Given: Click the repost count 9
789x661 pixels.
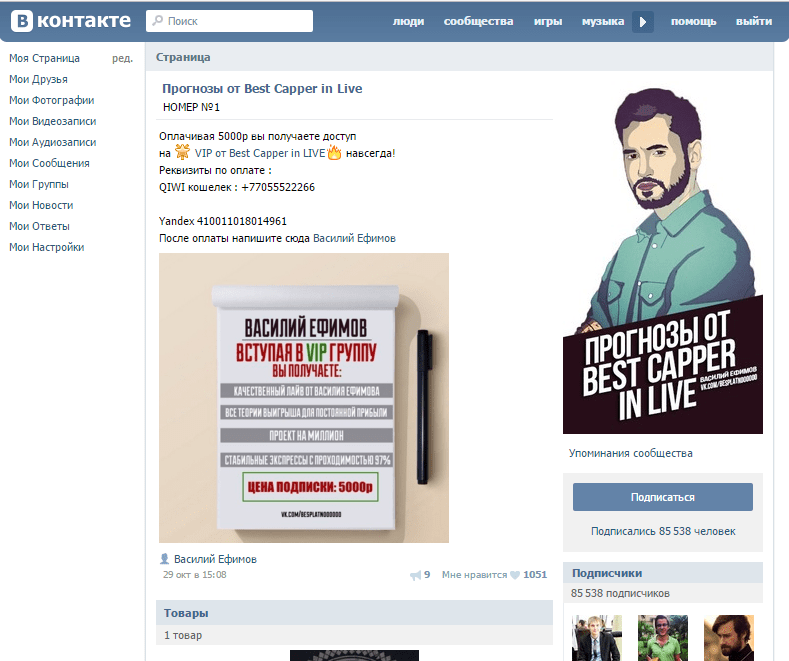Looking at the screenshot, I should point(427,574).
